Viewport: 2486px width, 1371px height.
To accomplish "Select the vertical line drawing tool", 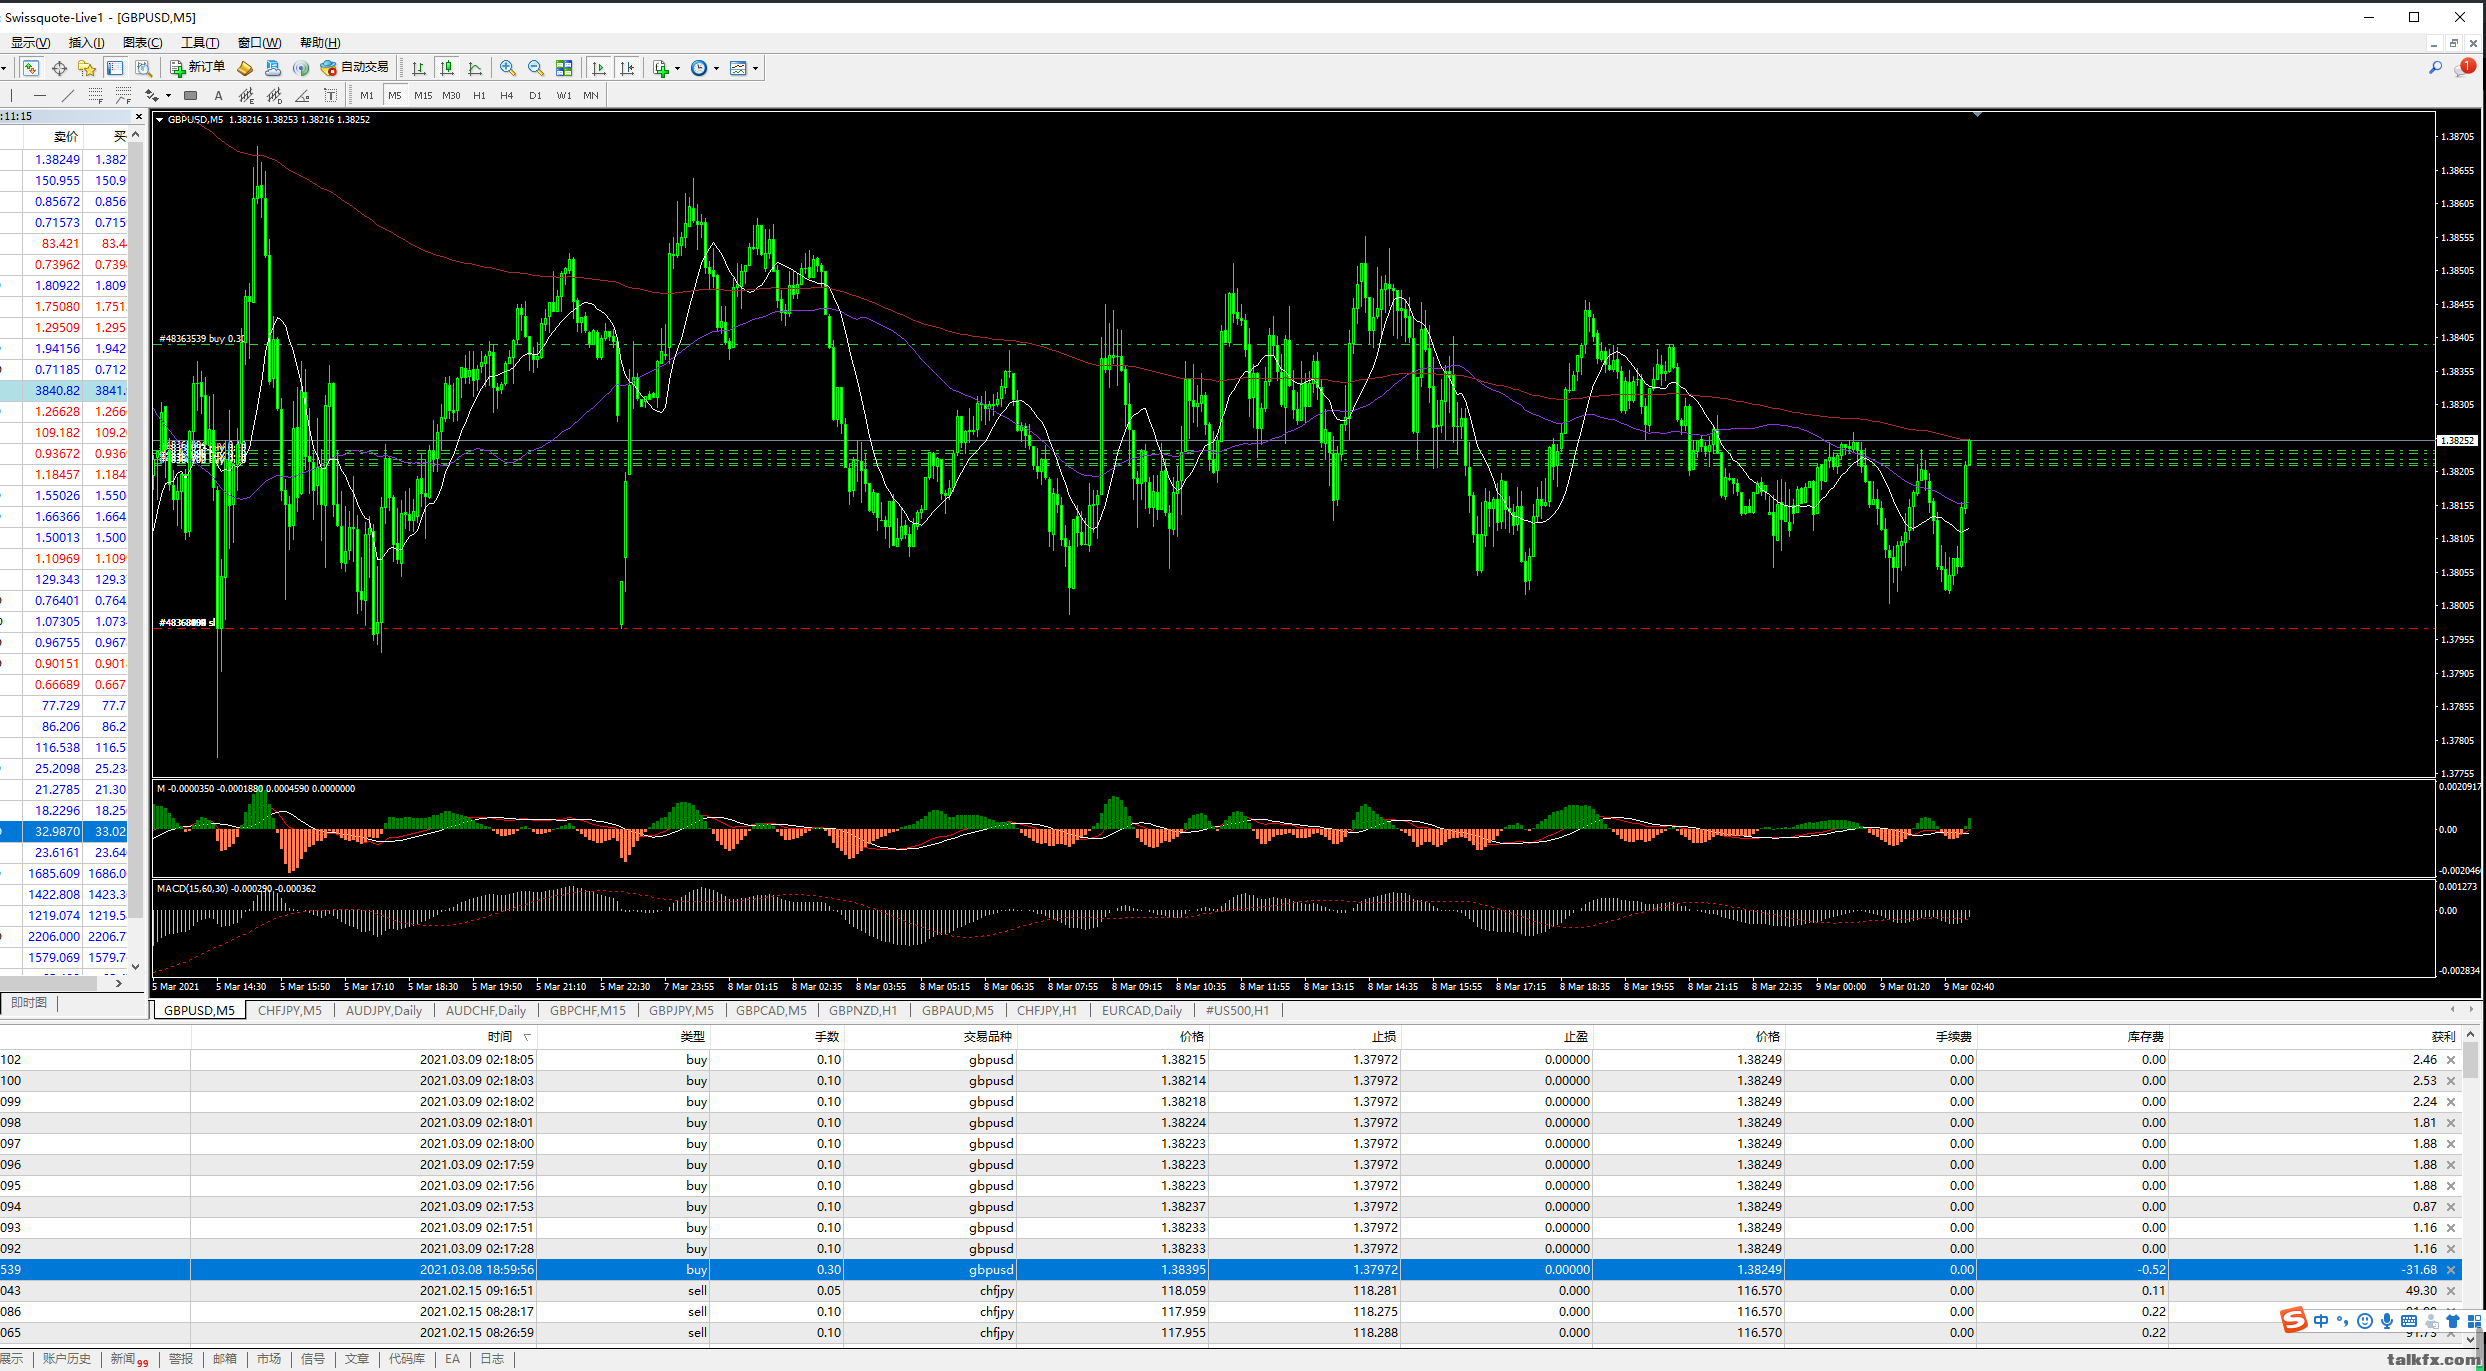I will click(x=12, y=96).
